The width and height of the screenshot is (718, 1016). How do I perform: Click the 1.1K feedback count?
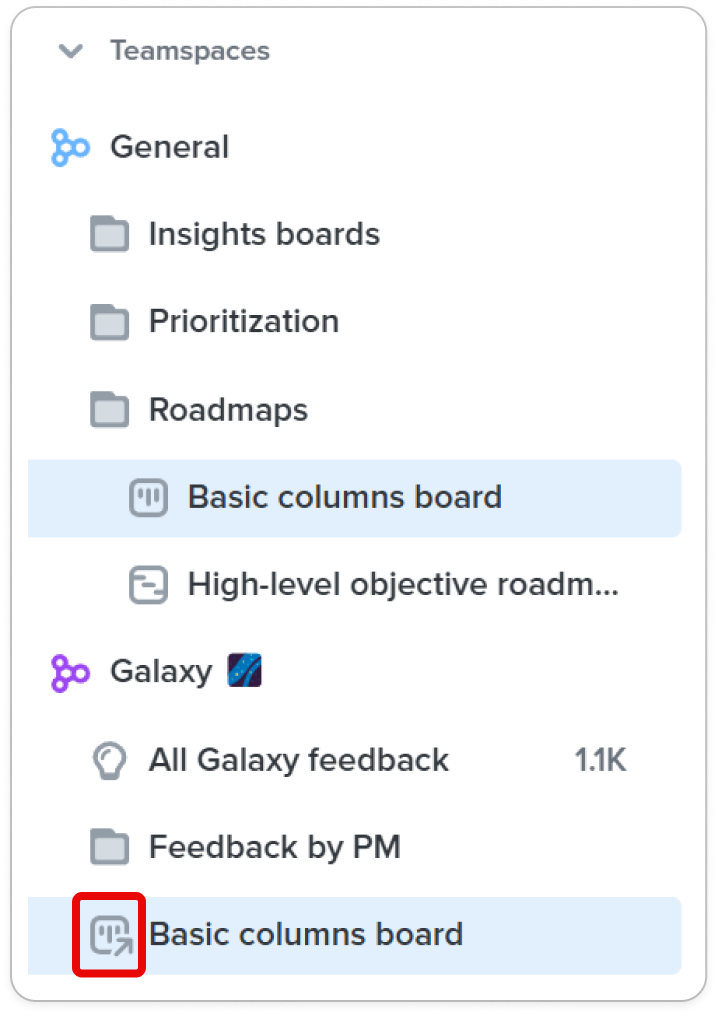click(x=601, y=760)
